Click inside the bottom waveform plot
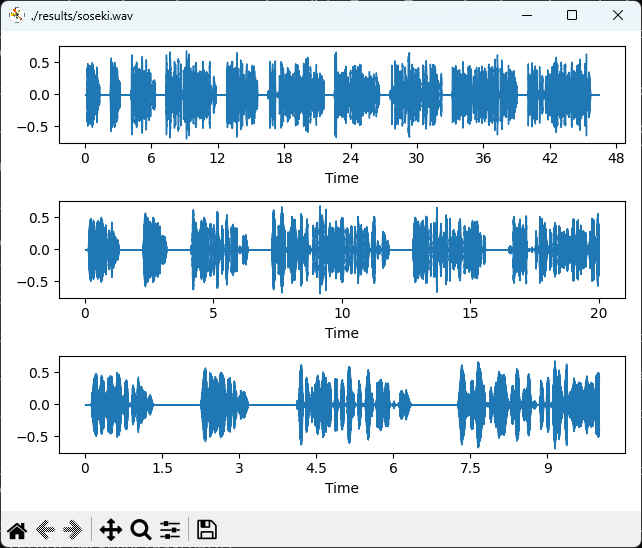 click(341, 404)
